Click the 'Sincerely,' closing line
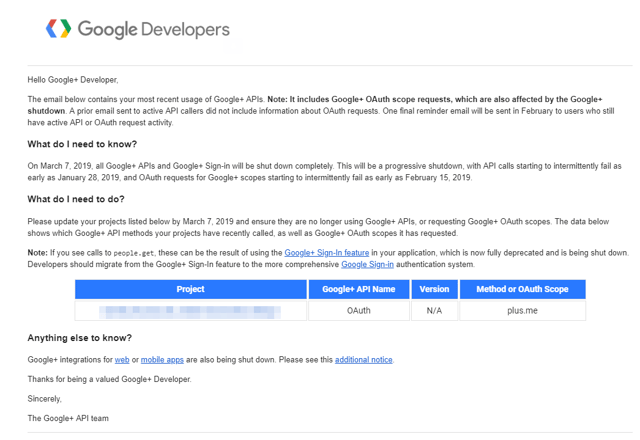Image resolution: width=640 pixels, height=440 pixels. tap(44, 399)
